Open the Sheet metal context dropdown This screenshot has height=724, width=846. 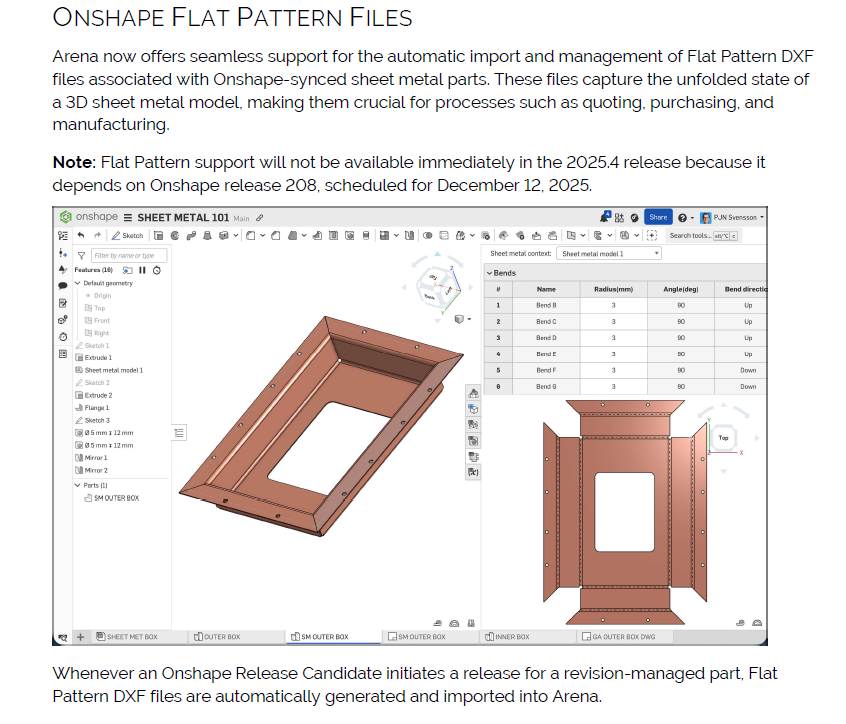click(609, 254)
